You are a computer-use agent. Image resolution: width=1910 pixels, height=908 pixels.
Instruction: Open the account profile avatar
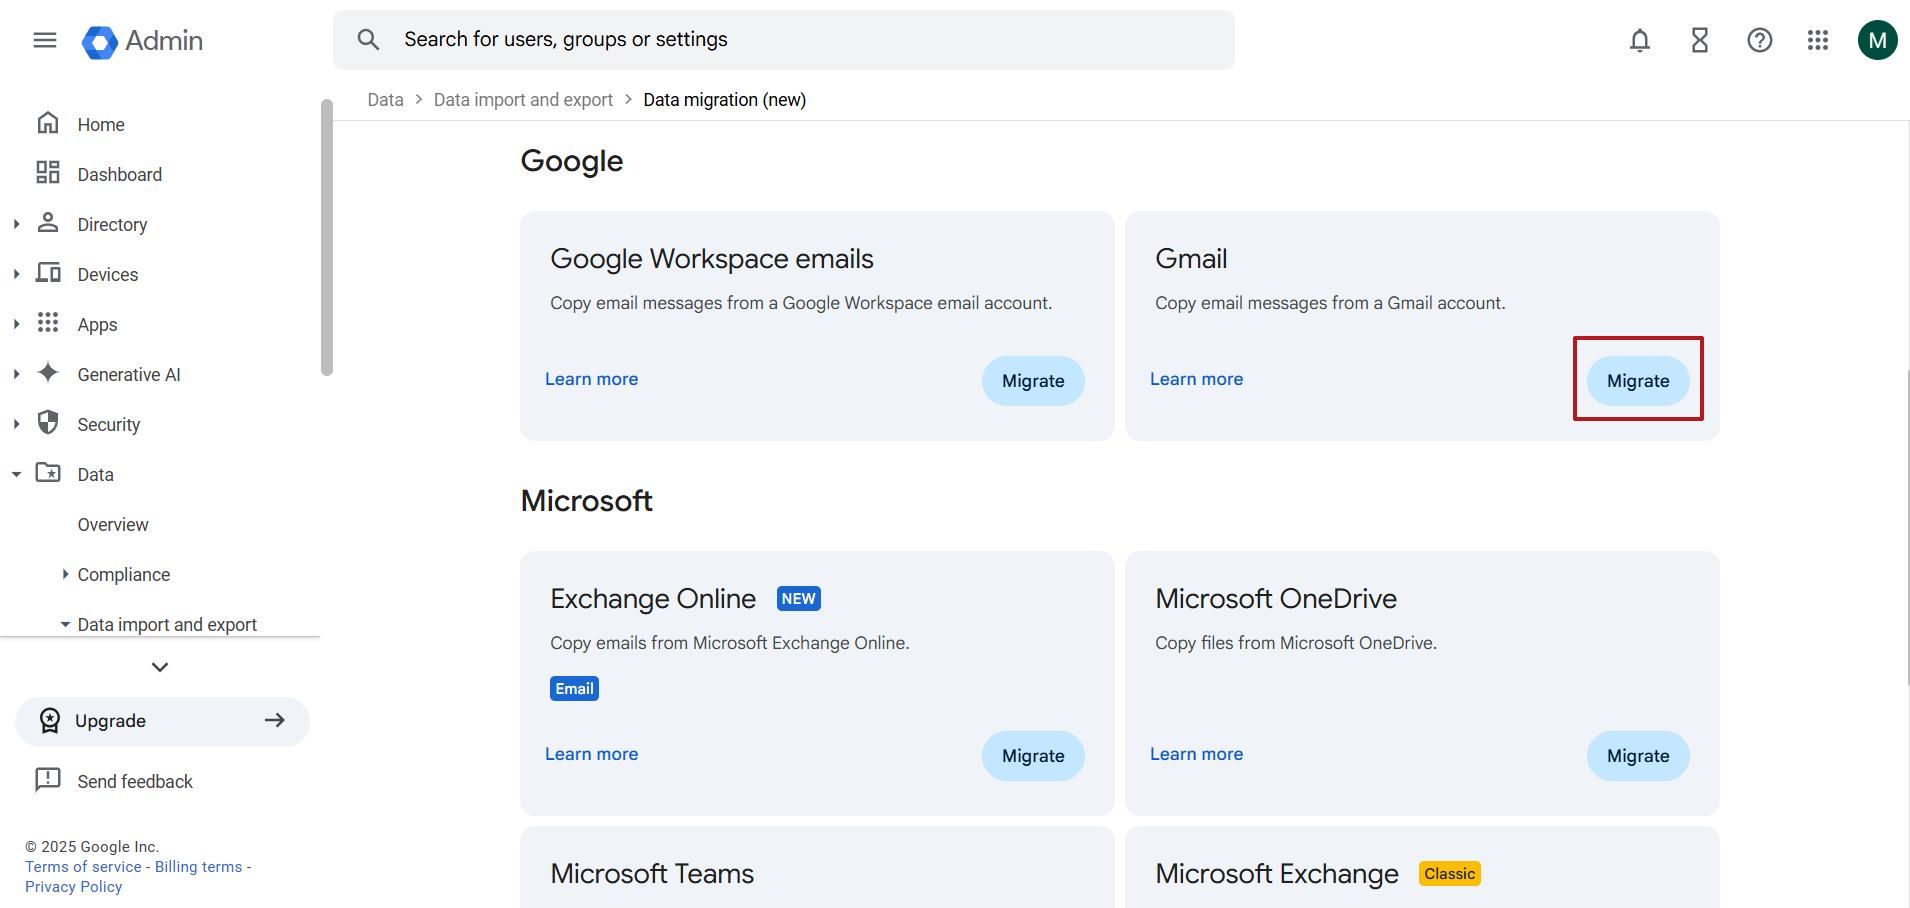1877,40
